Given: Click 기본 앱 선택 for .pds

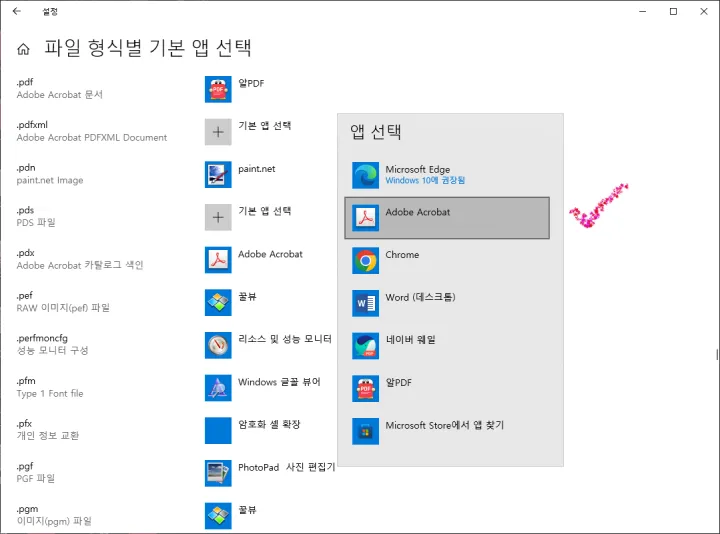Looking at the screenshot, I should pos(264,211).
